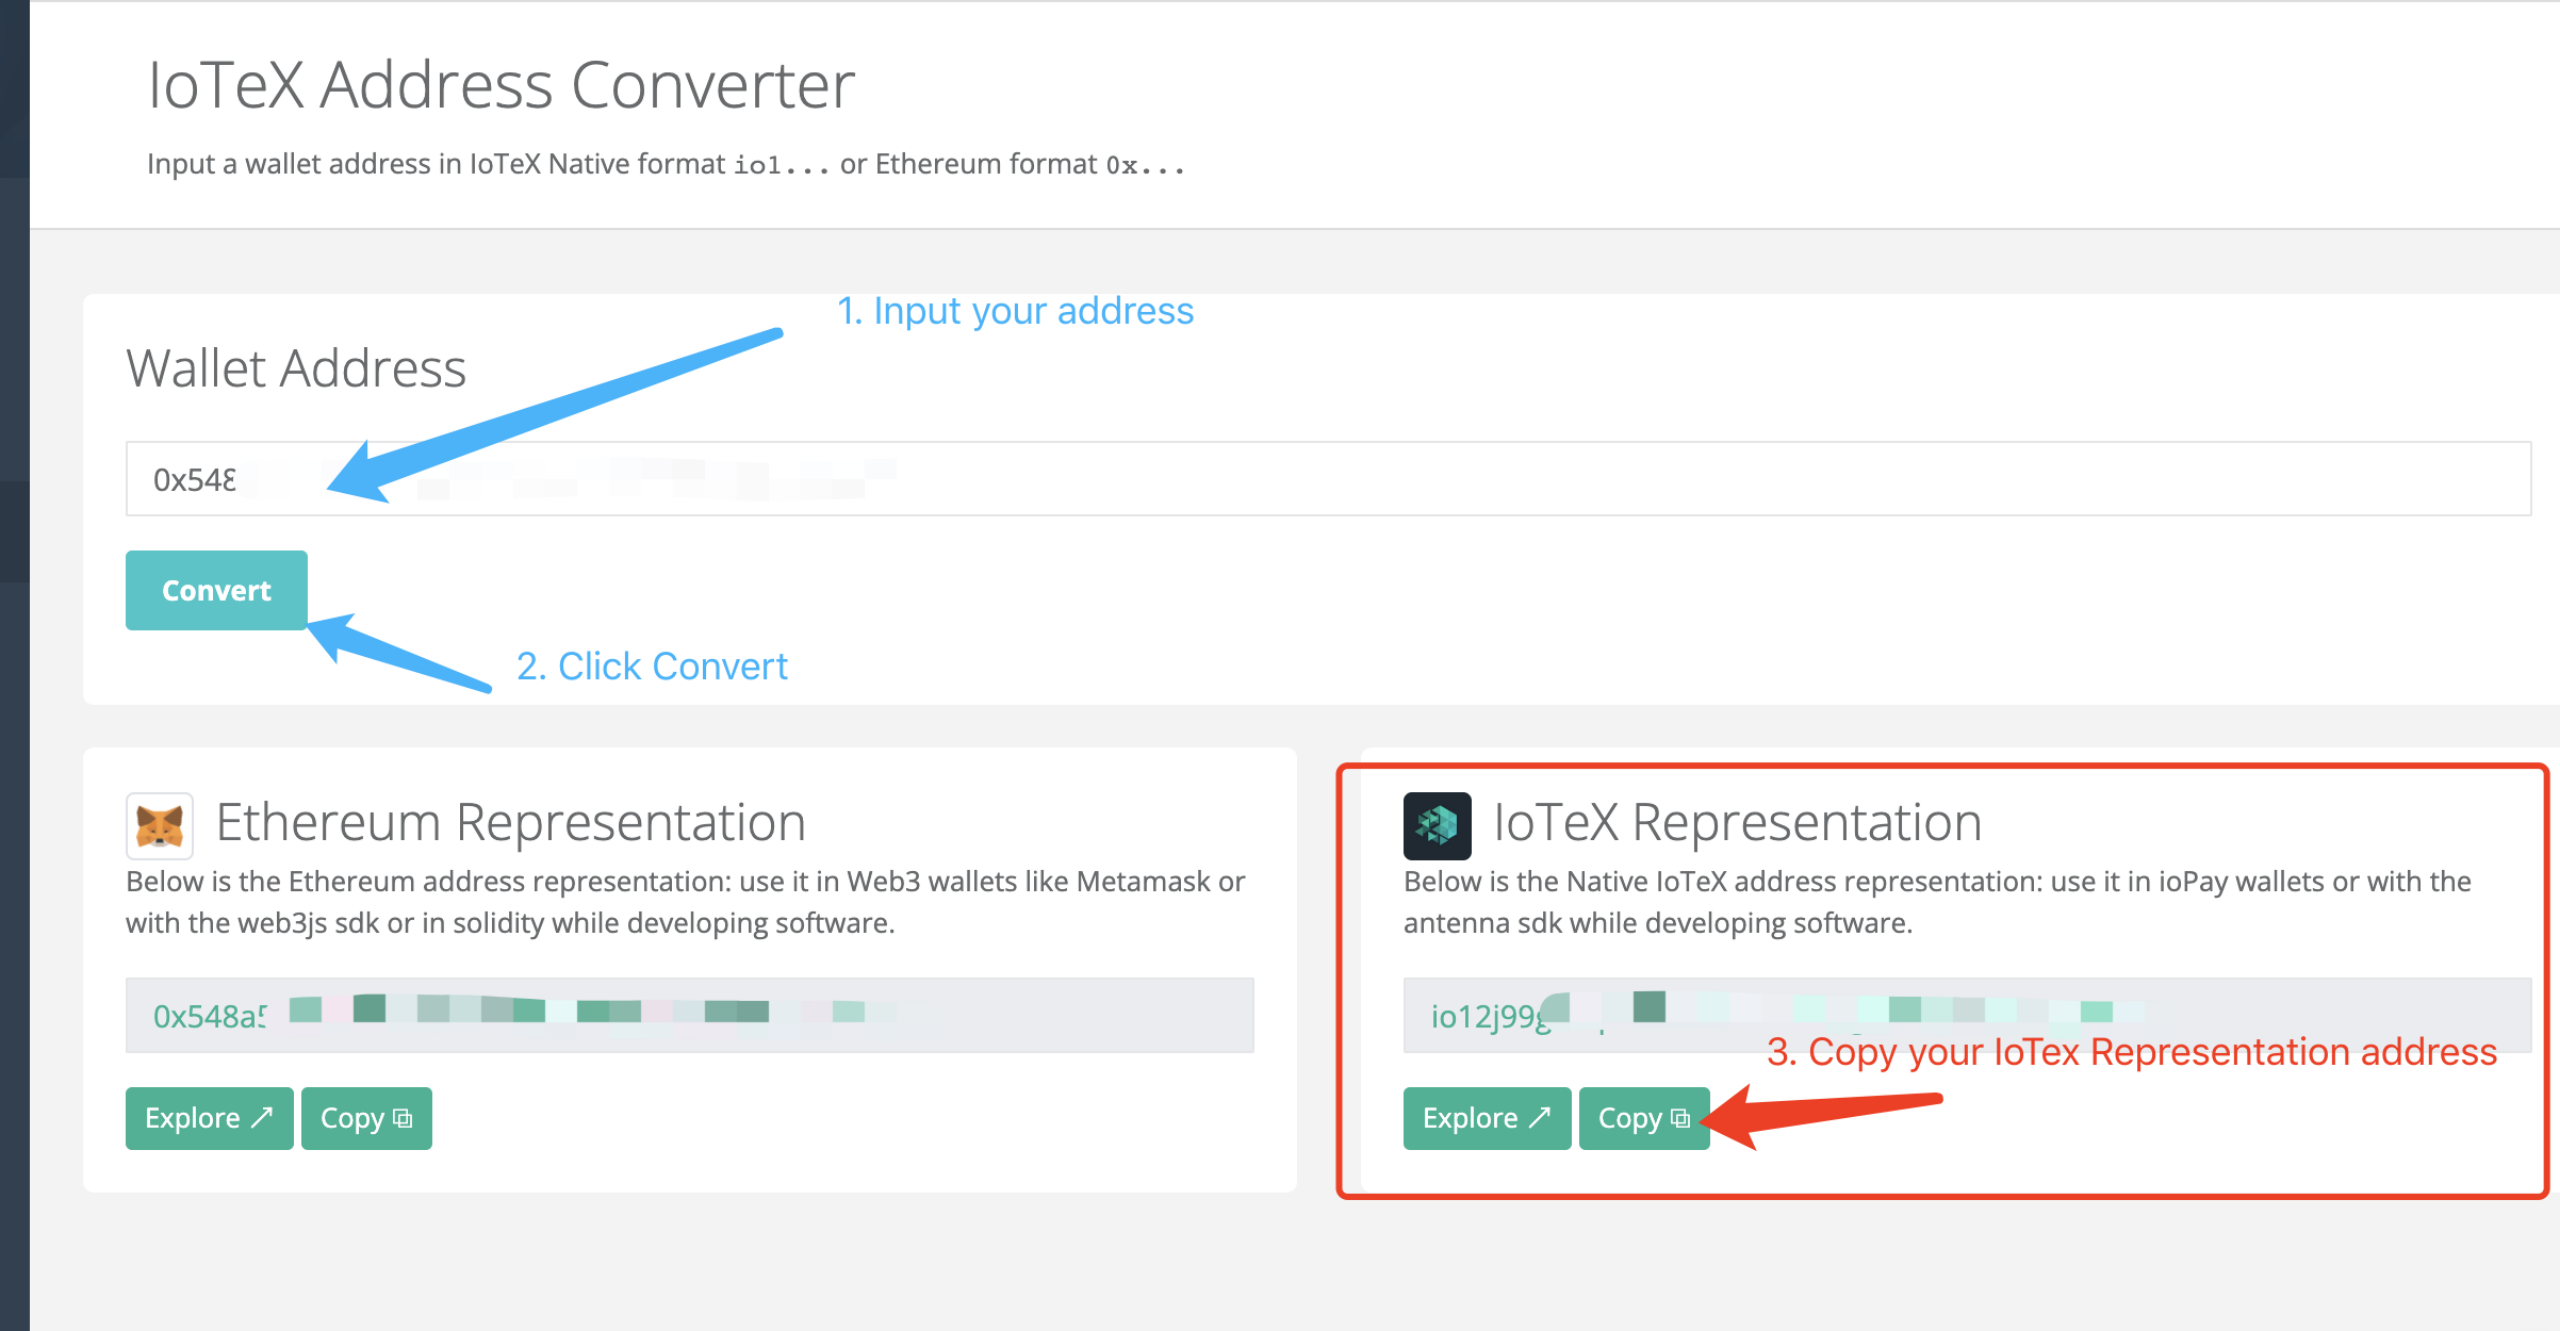The width and height of the screenshot is (2560, 1331).
Task: Click the IoTeX Address Converter title
Action: click(501, 85)
